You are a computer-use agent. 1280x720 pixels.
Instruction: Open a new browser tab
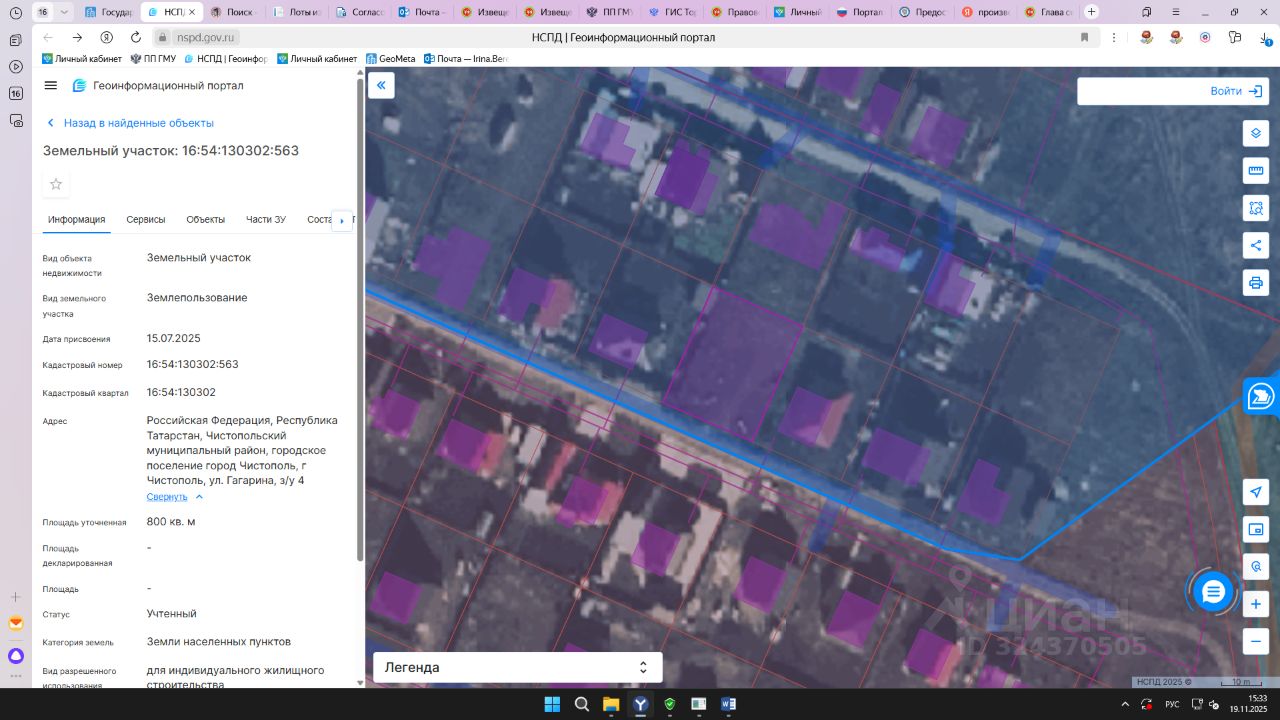(1091, 12)
